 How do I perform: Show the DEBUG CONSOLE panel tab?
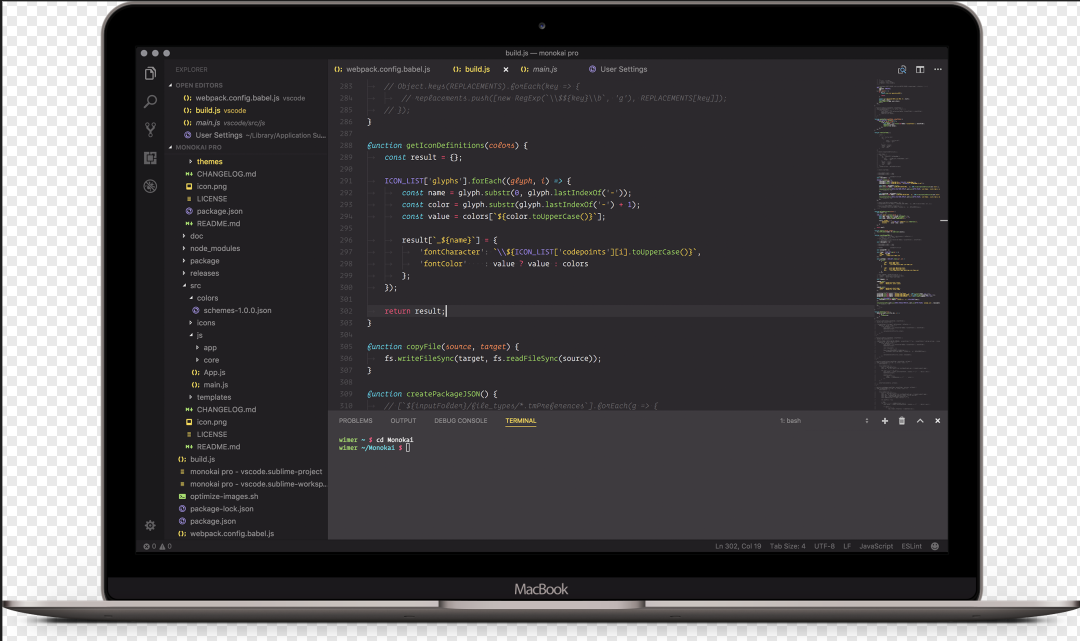point(460,421)
